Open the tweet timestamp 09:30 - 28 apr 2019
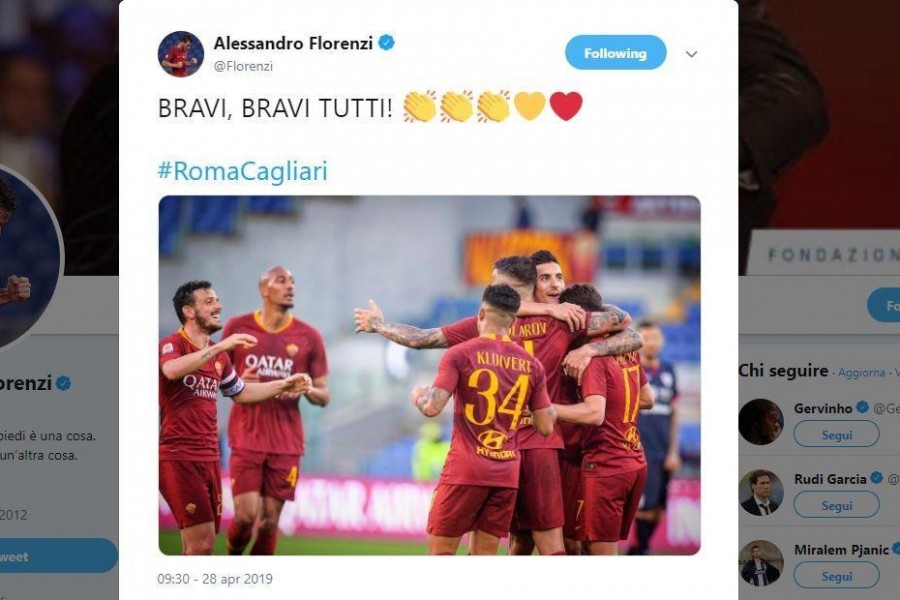The image size is (900, 600). click(x=215, y=579)
